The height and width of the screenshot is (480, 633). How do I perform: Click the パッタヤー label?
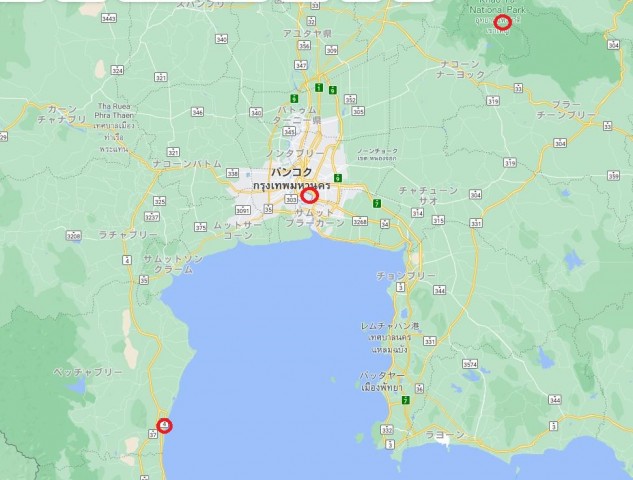click(x=382, y=375)
